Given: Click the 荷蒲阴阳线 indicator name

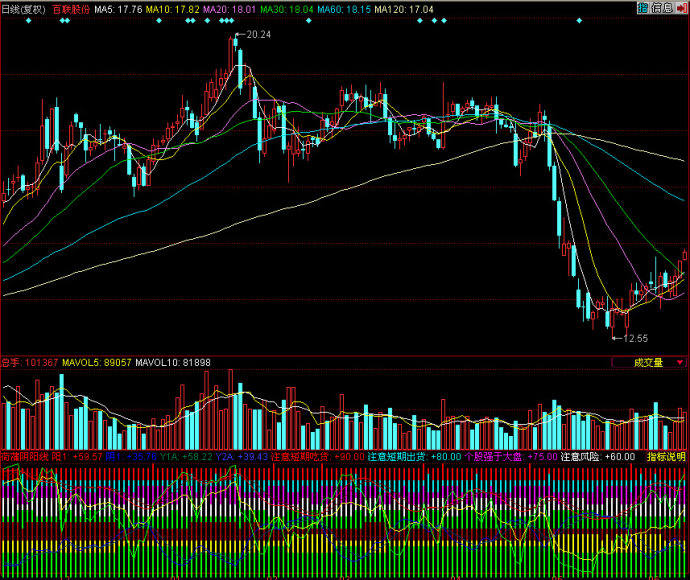Looking at the screenshot, I should click(24, 457).
